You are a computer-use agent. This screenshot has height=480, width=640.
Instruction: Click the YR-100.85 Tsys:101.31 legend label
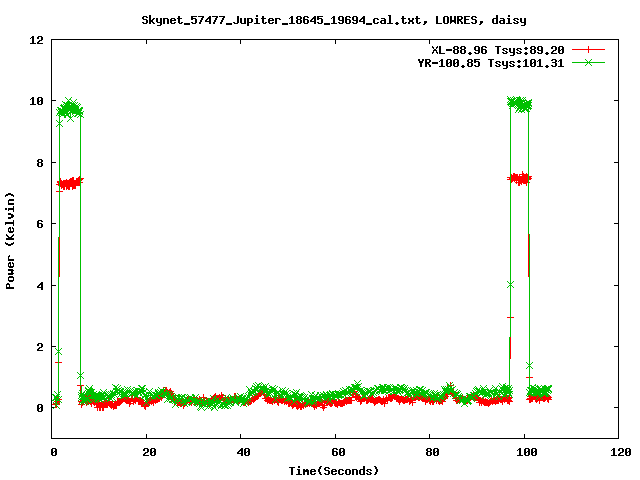coord(491,63)
